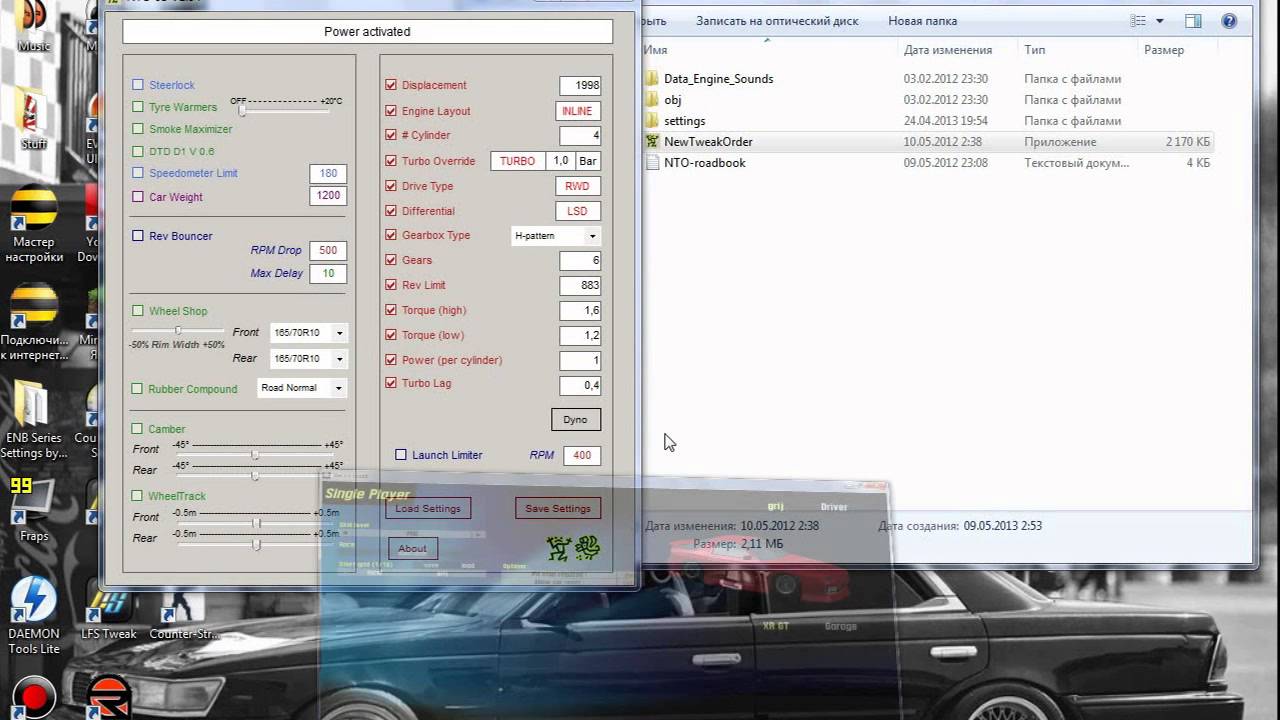Select the settings folder icon in Explorer
This screenshot has height=720, width=1280.
[653, 121]
